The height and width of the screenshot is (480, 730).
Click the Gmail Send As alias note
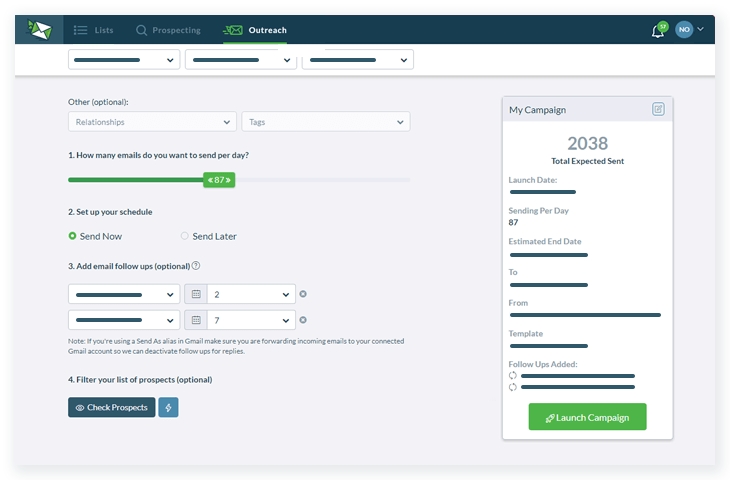coord(236,346)
